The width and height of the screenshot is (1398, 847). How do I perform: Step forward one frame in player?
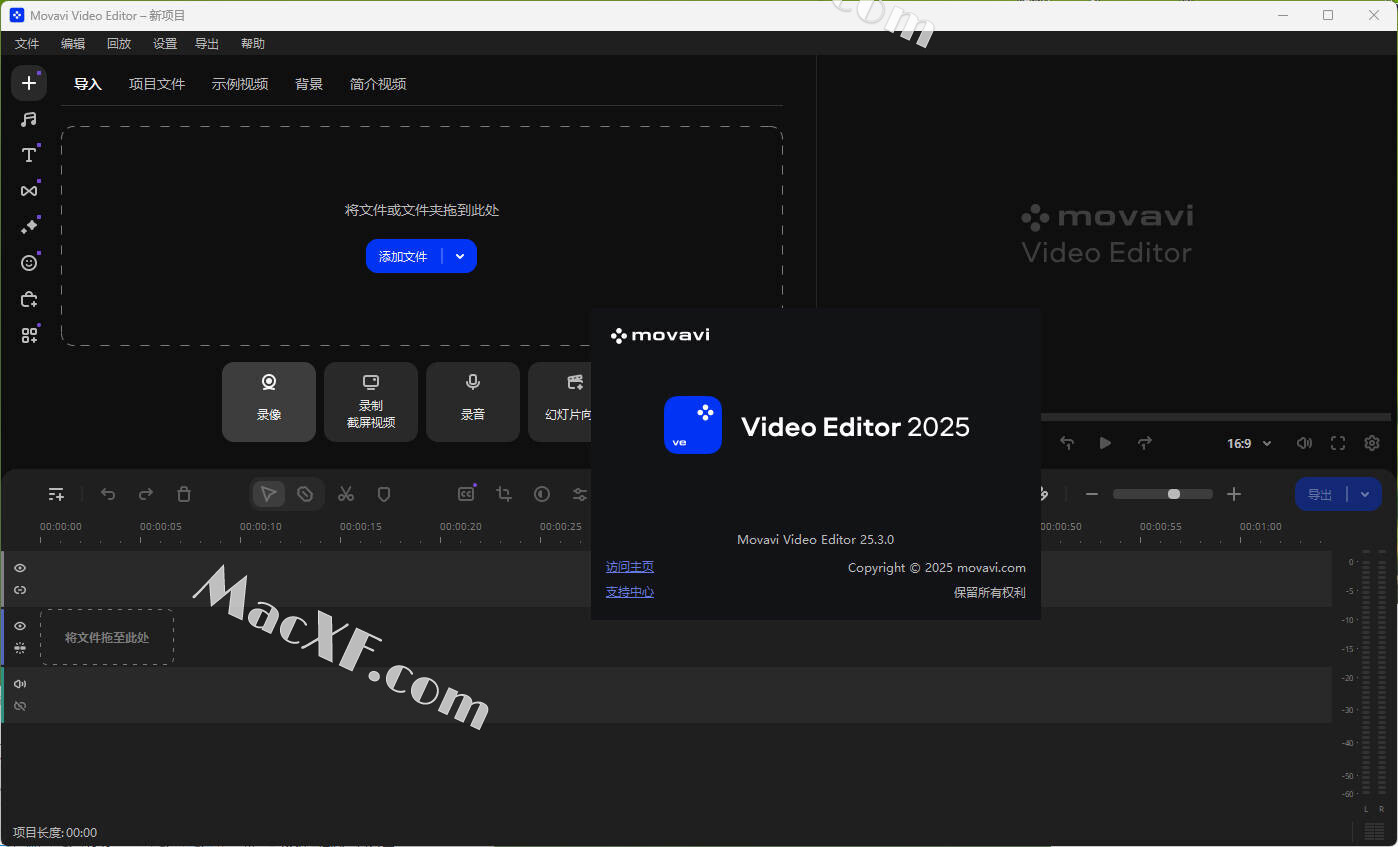pos(1145,443)
